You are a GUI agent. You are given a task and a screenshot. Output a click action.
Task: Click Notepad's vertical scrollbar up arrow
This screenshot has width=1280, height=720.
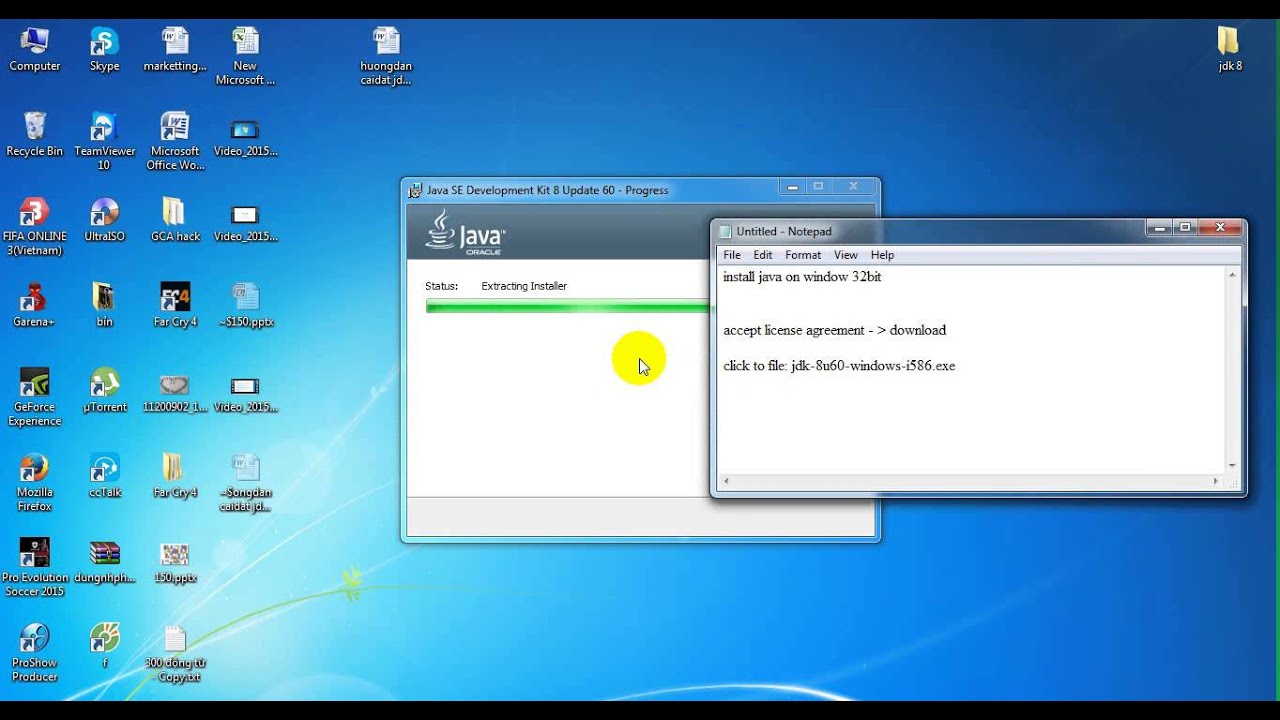pos(1232,274)
